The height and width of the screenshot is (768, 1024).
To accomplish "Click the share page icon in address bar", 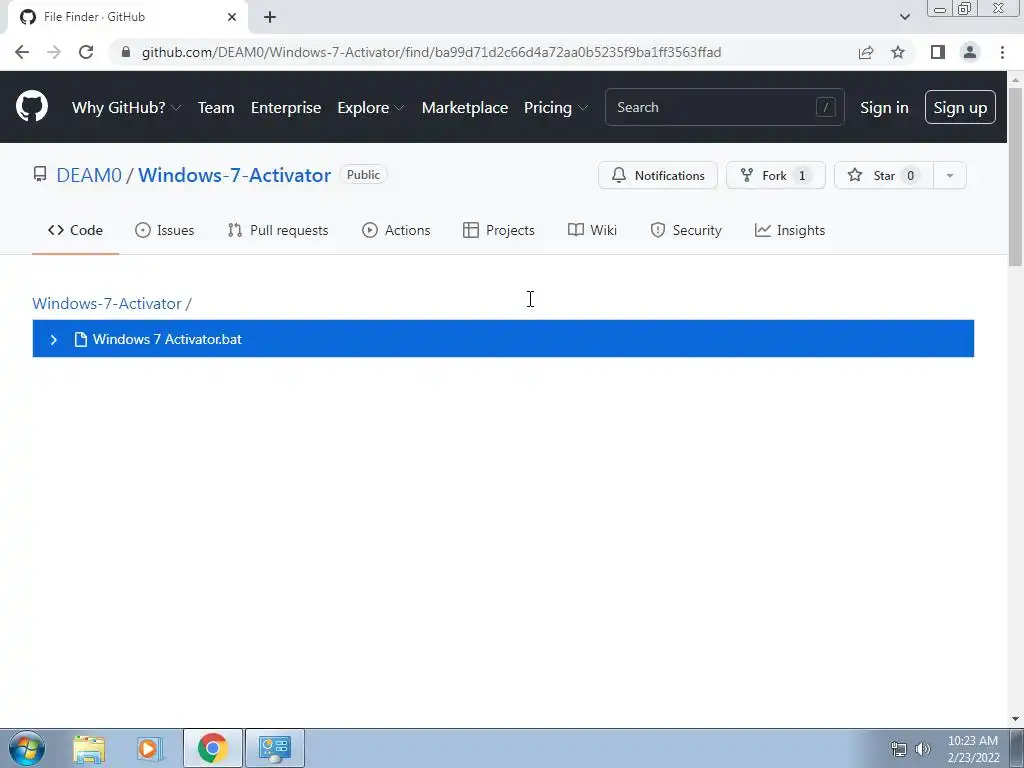I will click(x=866, y=52).
